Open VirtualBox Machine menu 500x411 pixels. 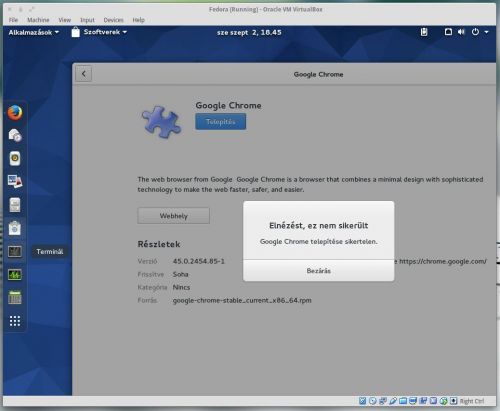(38, 20)
